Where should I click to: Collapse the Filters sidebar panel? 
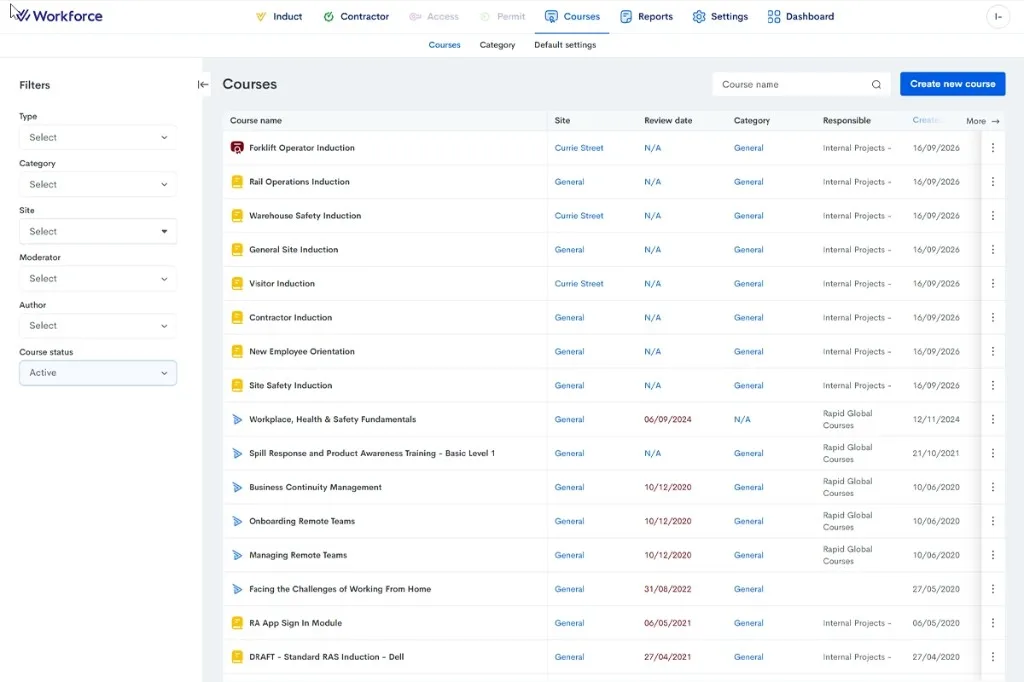click(x=203, y=84)
